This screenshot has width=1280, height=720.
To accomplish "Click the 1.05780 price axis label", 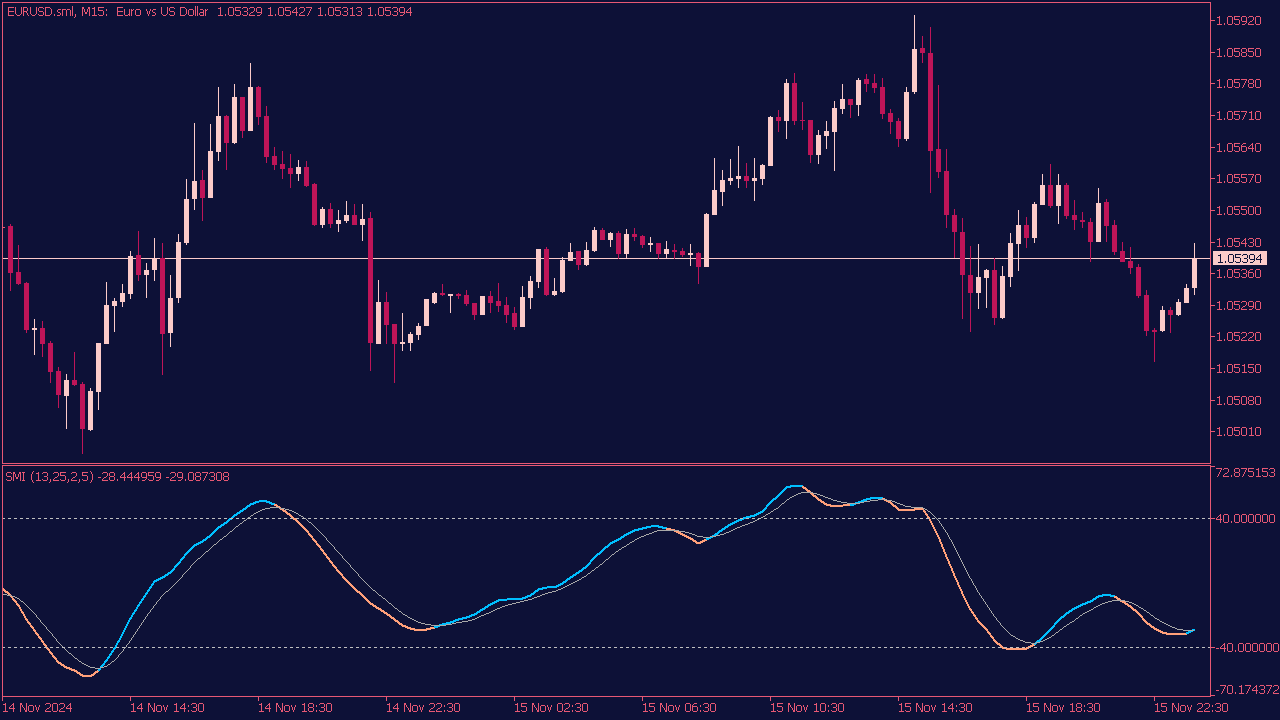I will [x=1238, y=84].
